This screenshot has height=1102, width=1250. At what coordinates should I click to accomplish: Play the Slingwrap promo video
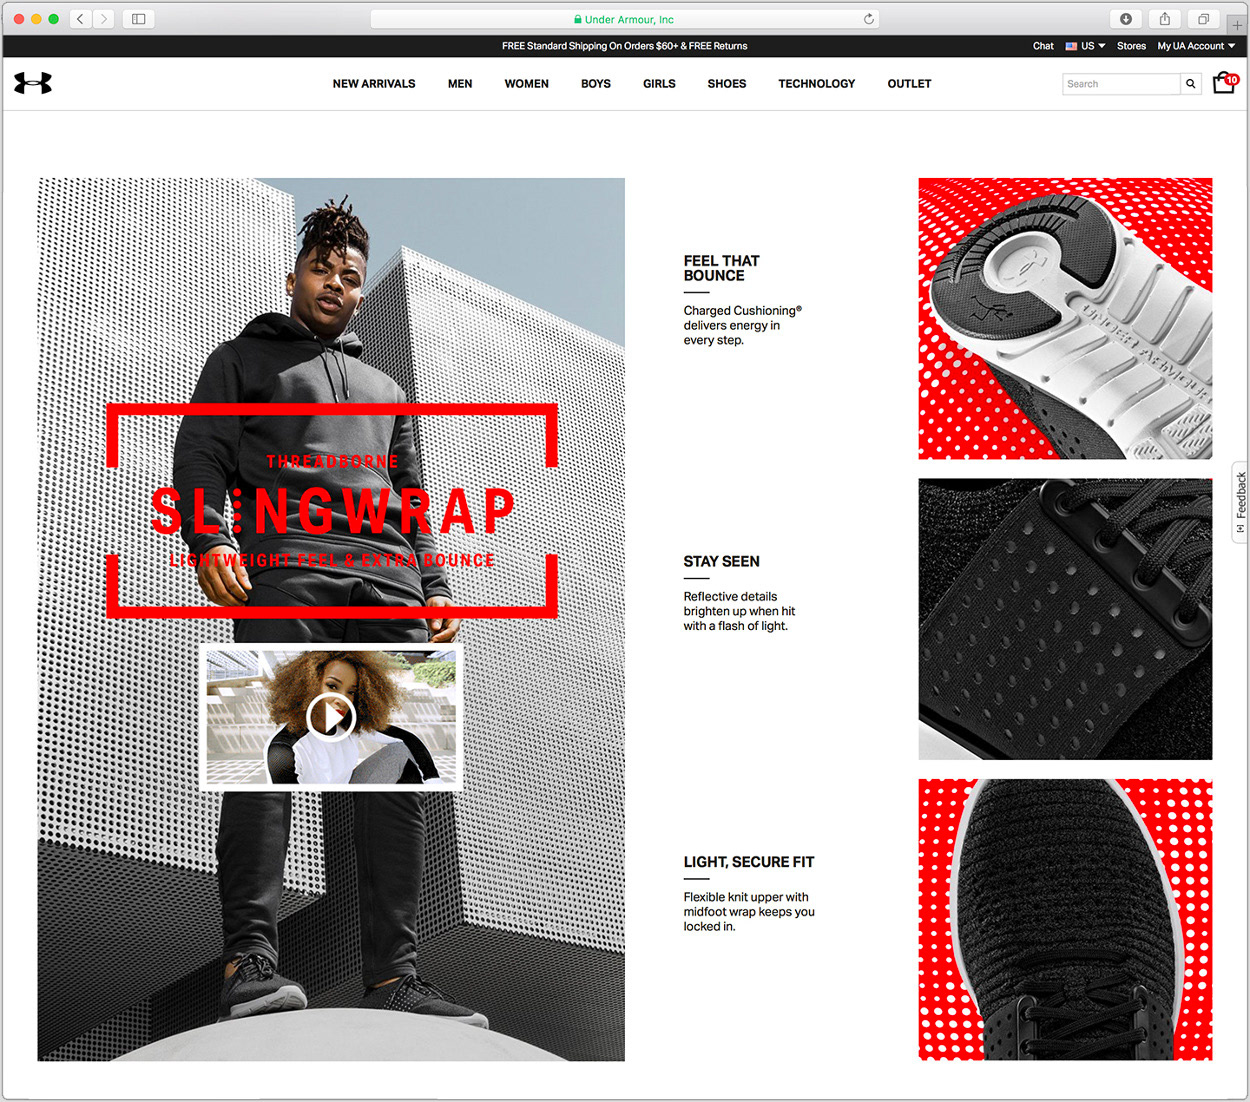(x=331, y=716)
